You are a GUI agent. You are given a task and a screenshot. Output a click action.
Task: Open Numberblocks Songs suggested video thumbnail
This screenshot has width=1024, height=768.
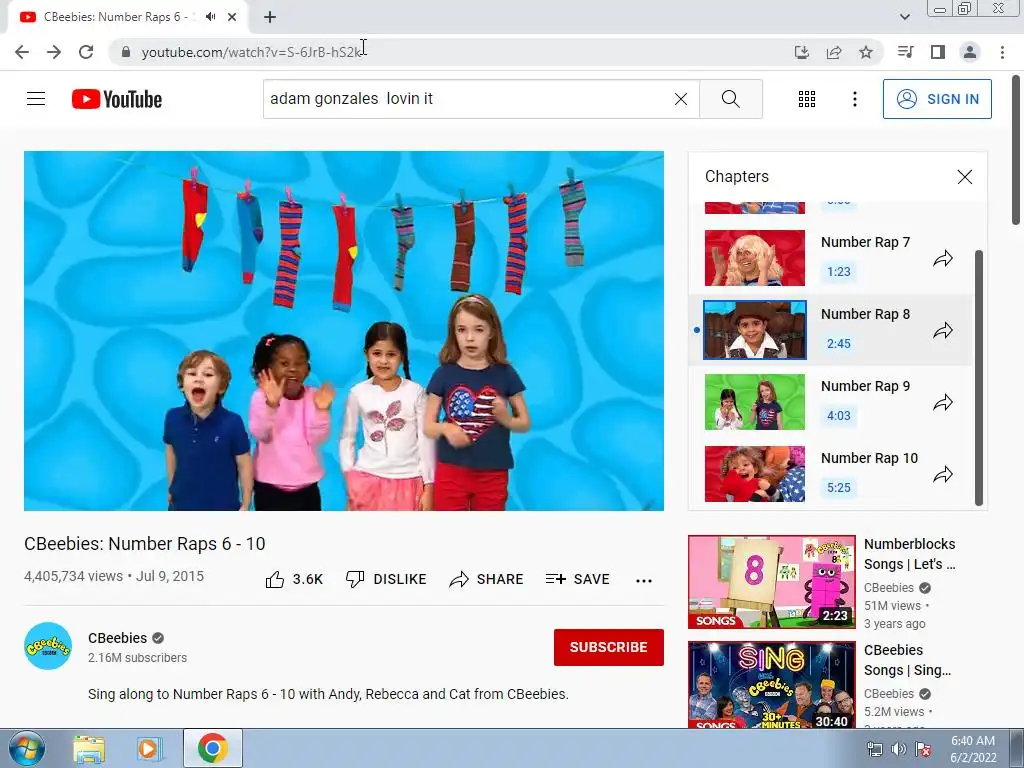[771, 582]
